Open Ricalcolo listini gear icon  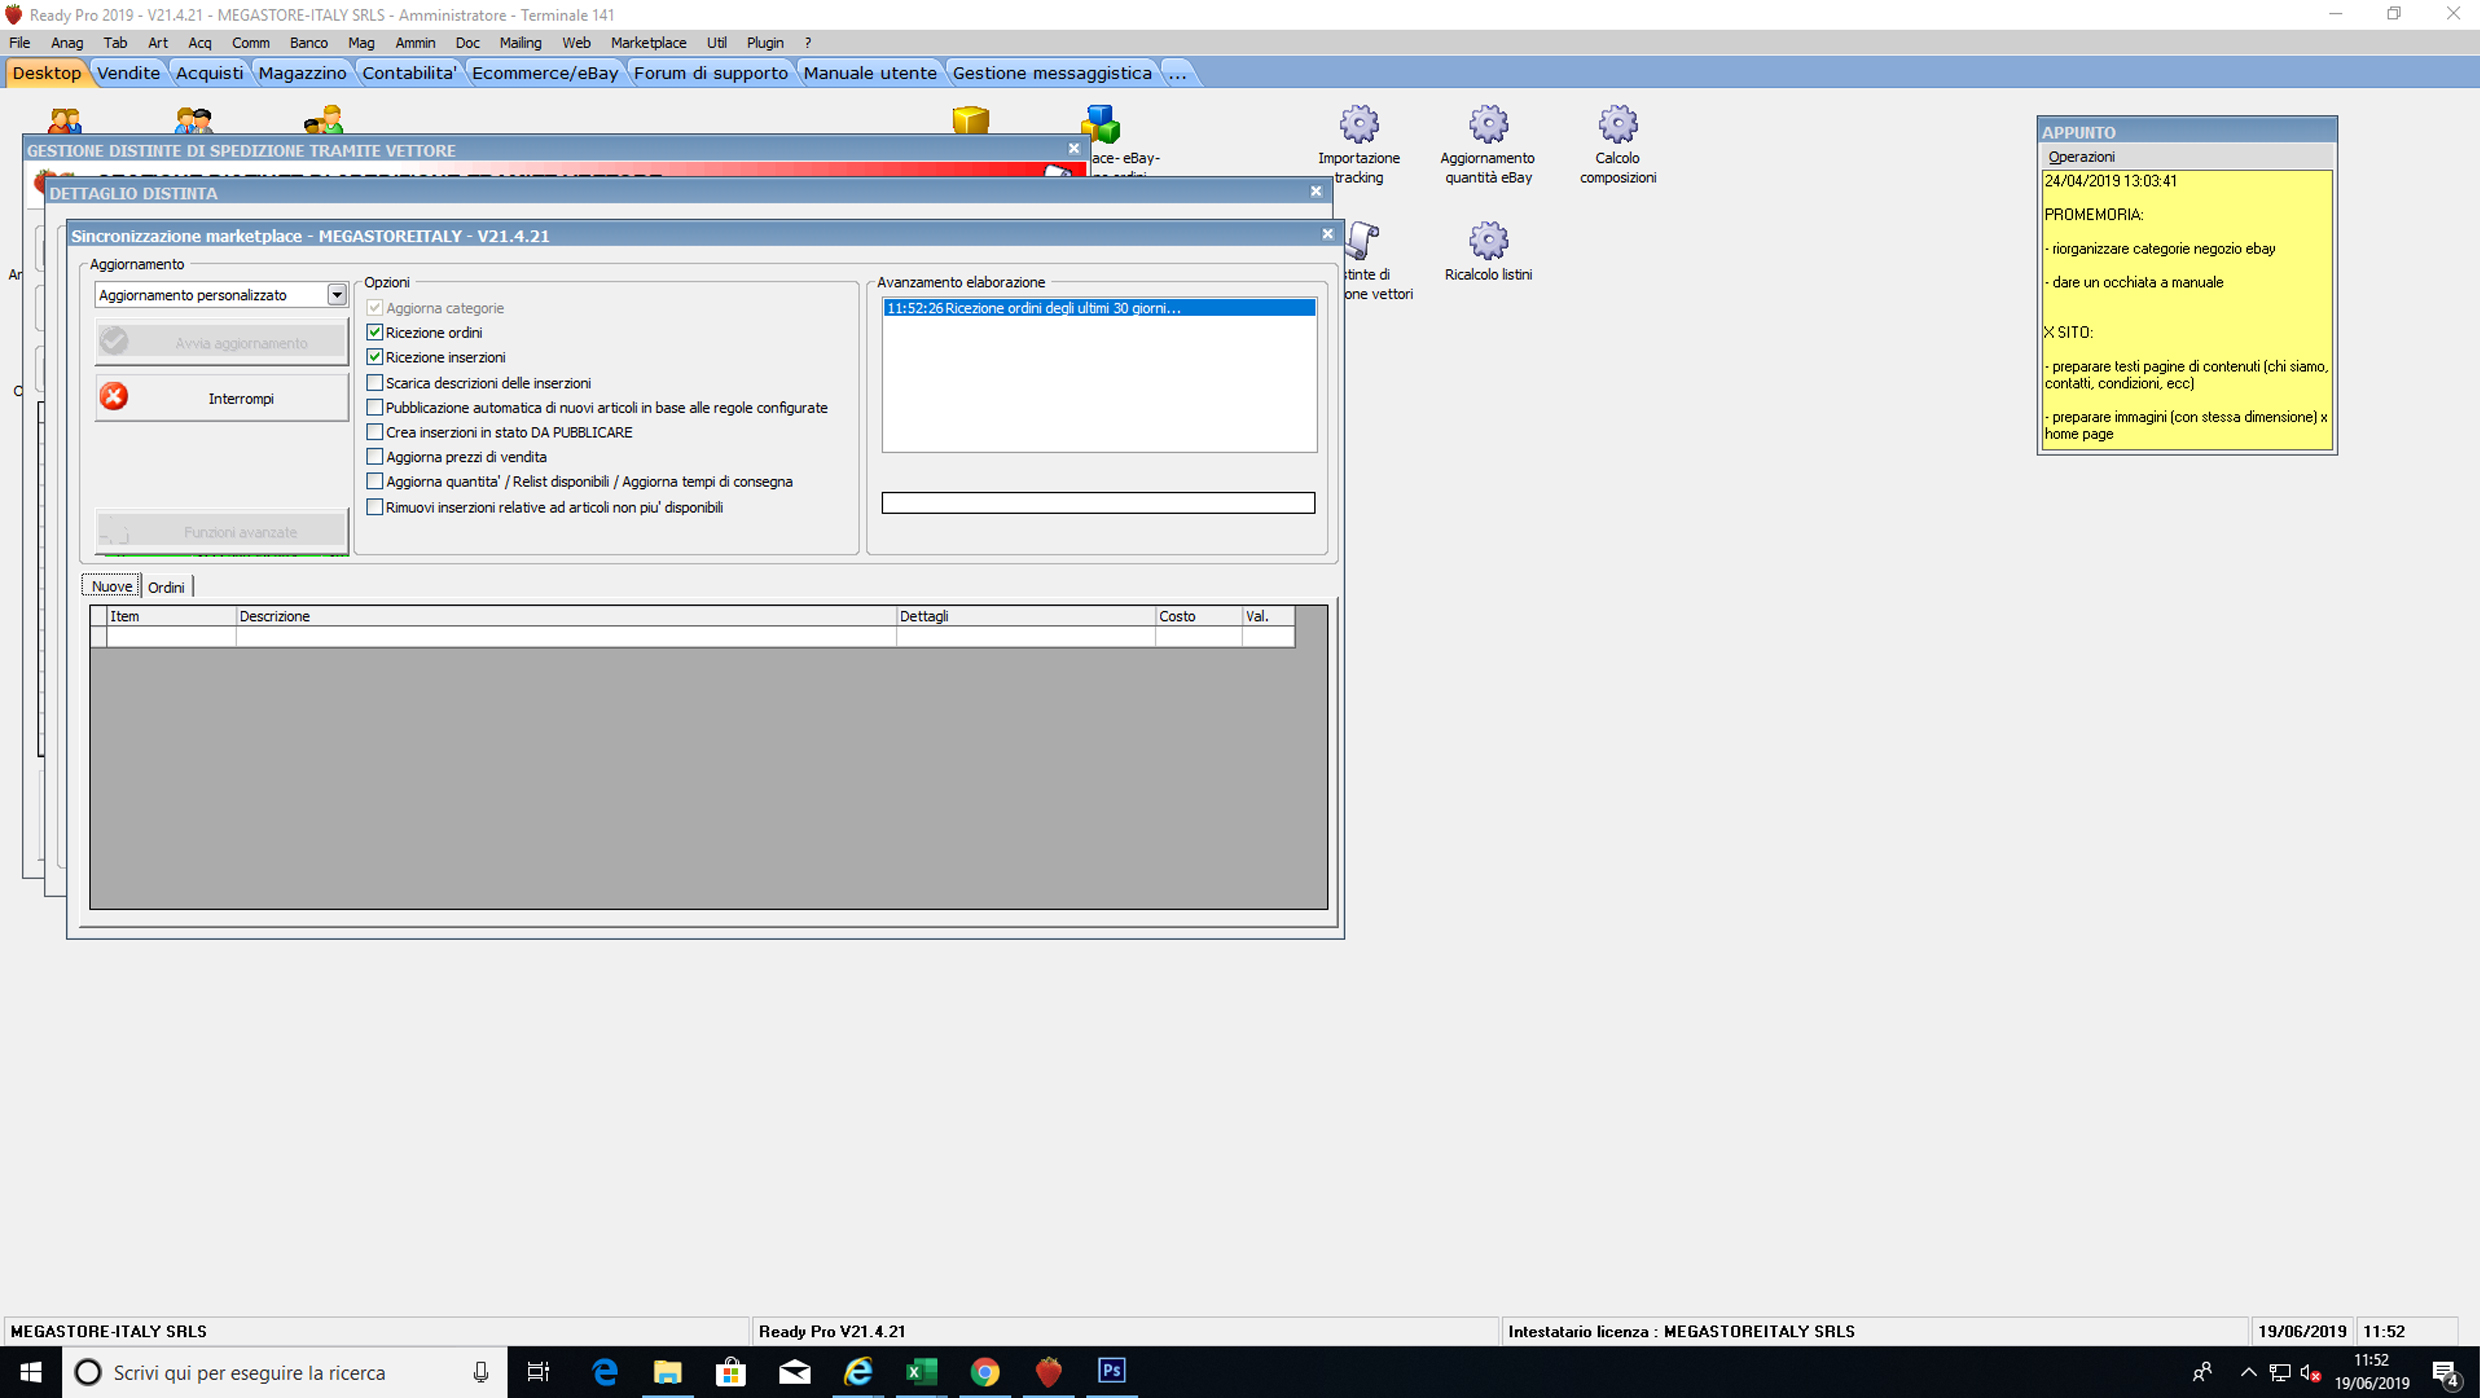[1487, 241]
